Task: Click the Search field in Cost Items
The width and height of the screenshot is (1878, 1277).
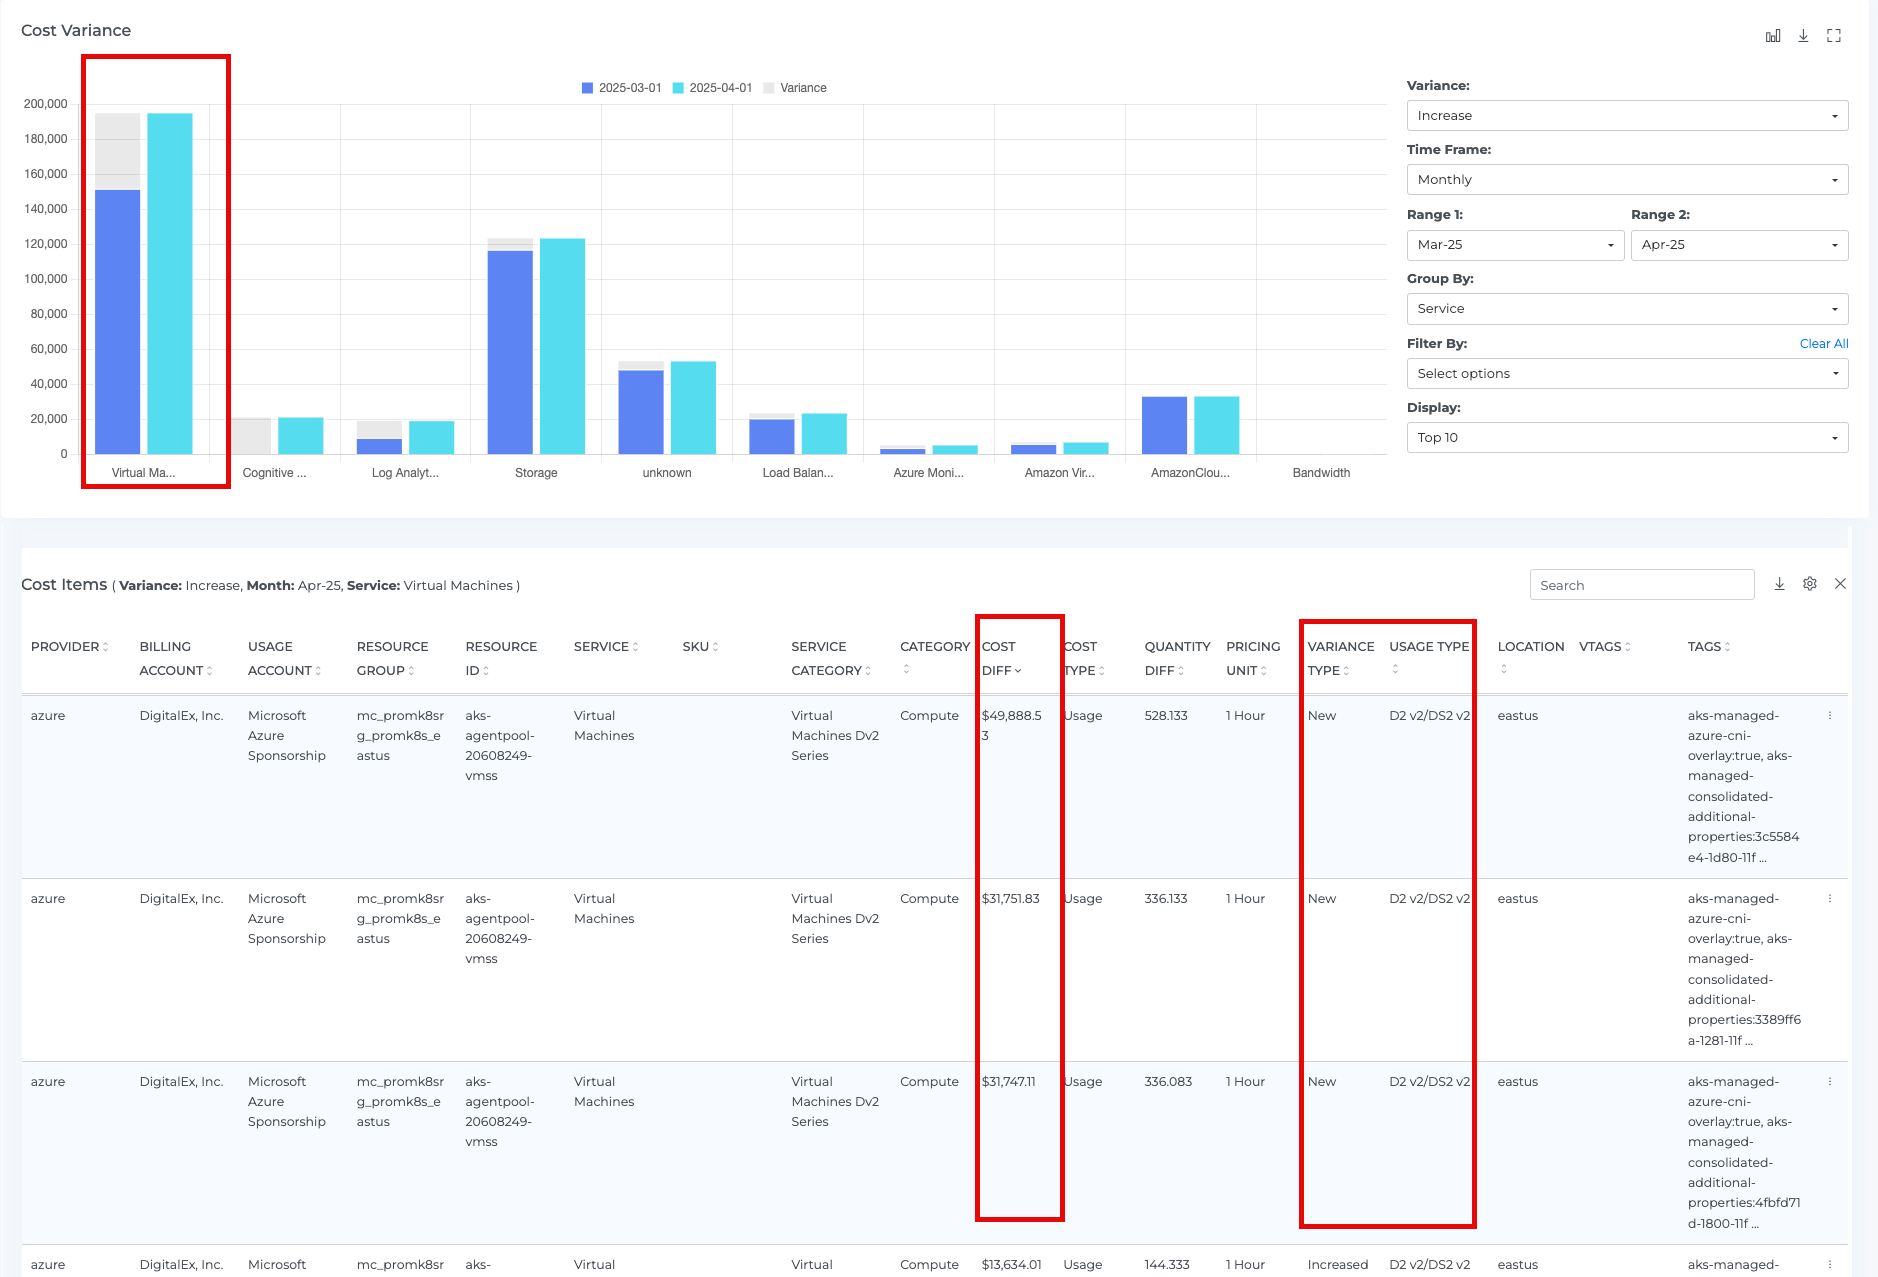Action: (x=1641, y=585)
